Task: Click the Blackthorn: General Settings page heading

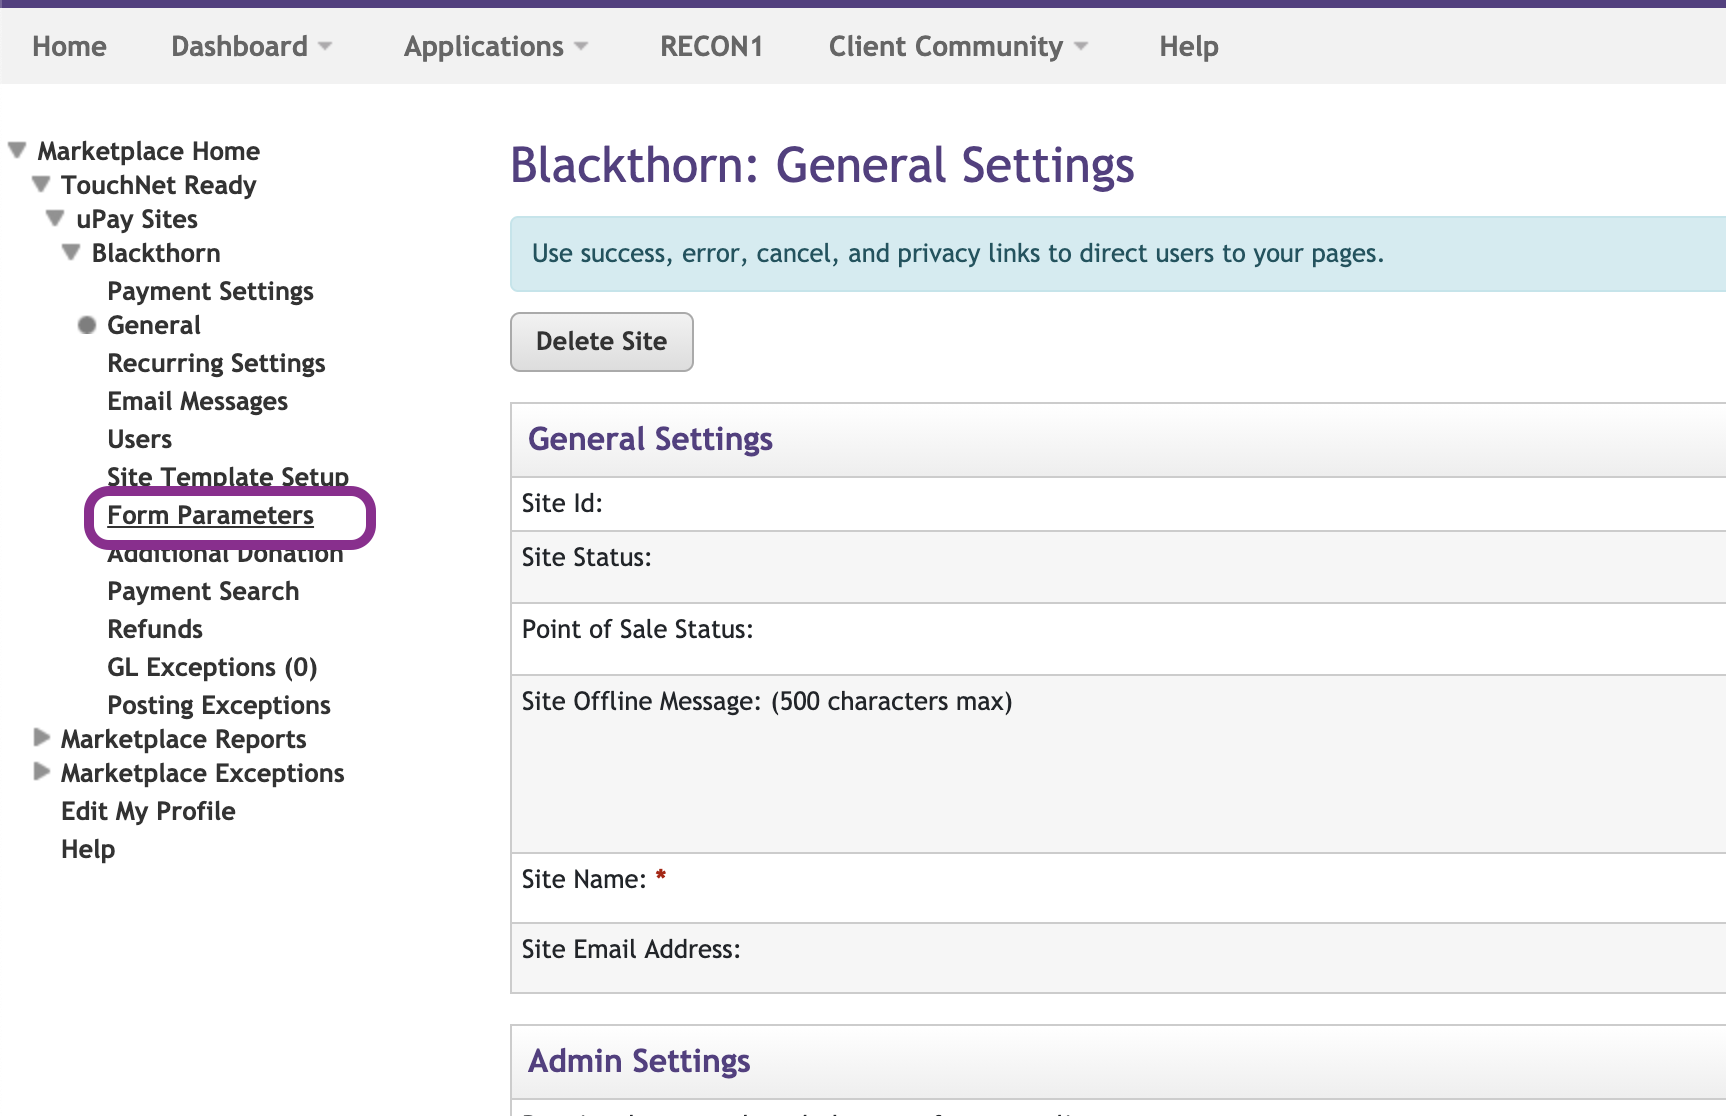Action: coord(822,165)
